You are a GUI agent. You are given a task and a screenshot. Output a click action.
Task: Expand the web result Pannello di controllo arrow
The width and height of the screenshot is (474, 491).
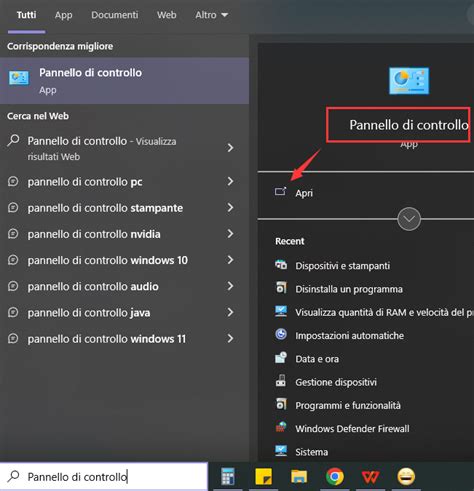coord(230,148)
